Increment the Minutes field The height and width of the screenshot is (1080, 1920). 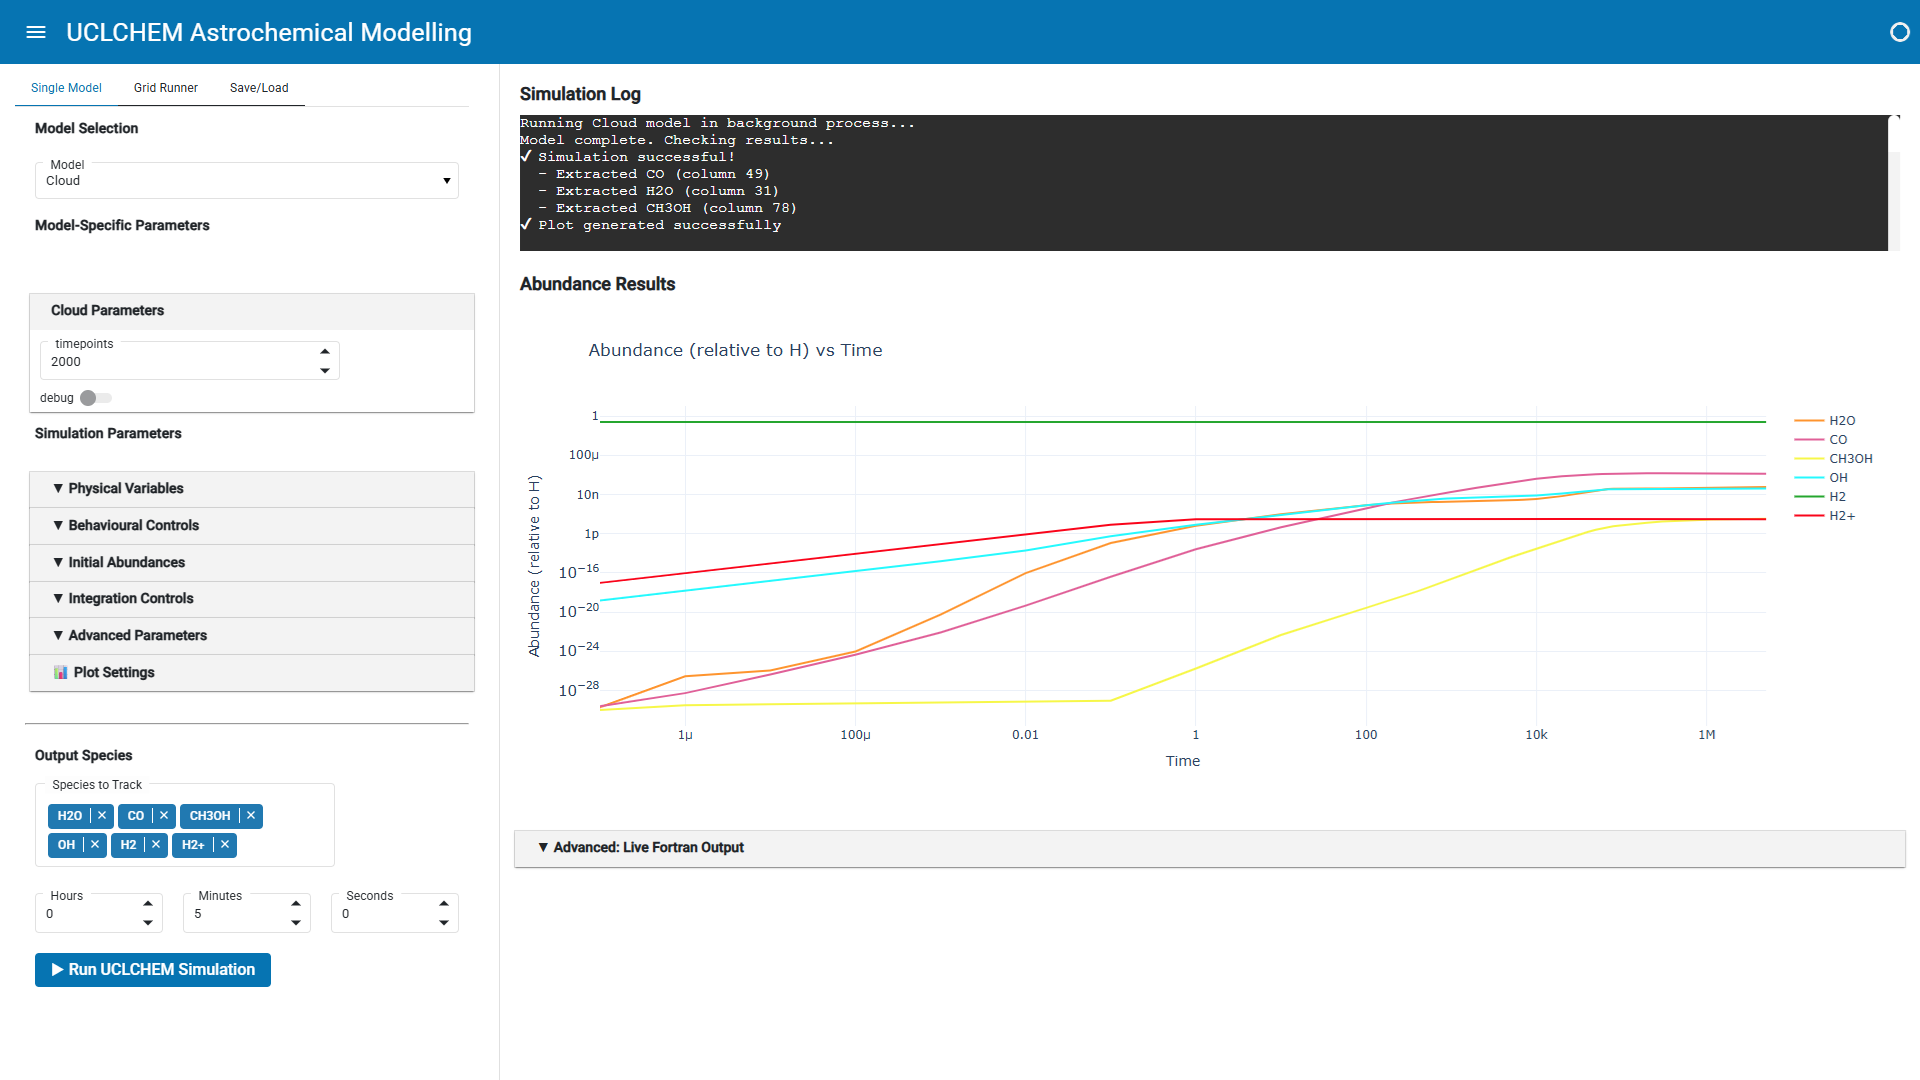(296, 904)
